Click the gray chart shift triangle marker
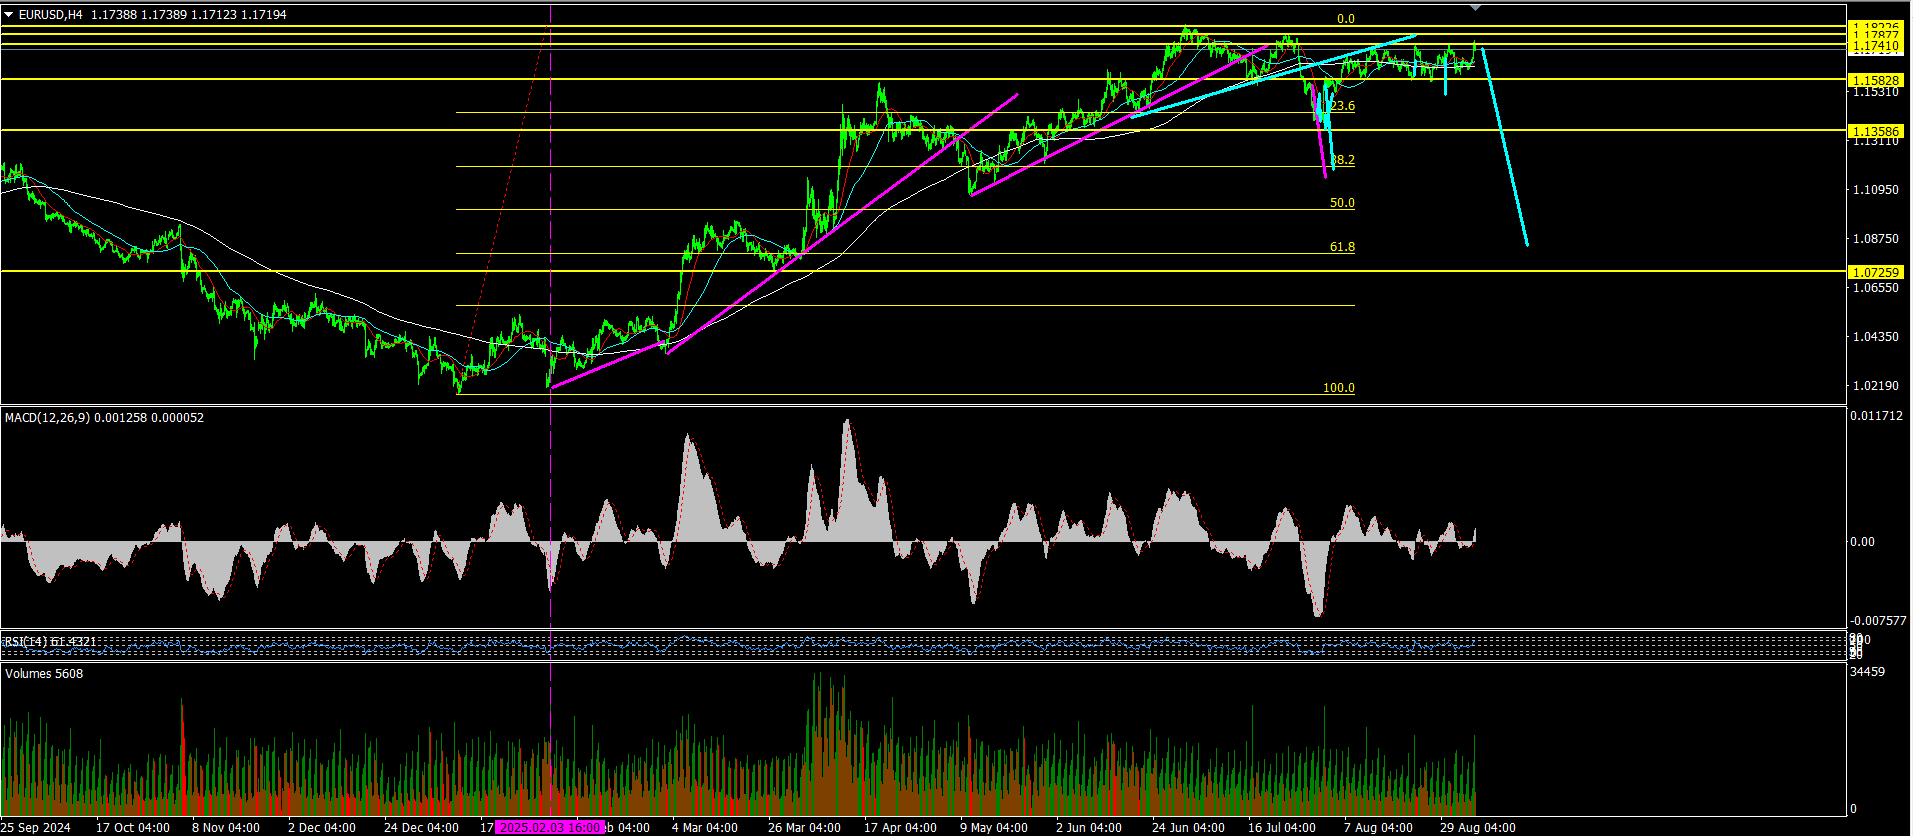 point(1476,7)
